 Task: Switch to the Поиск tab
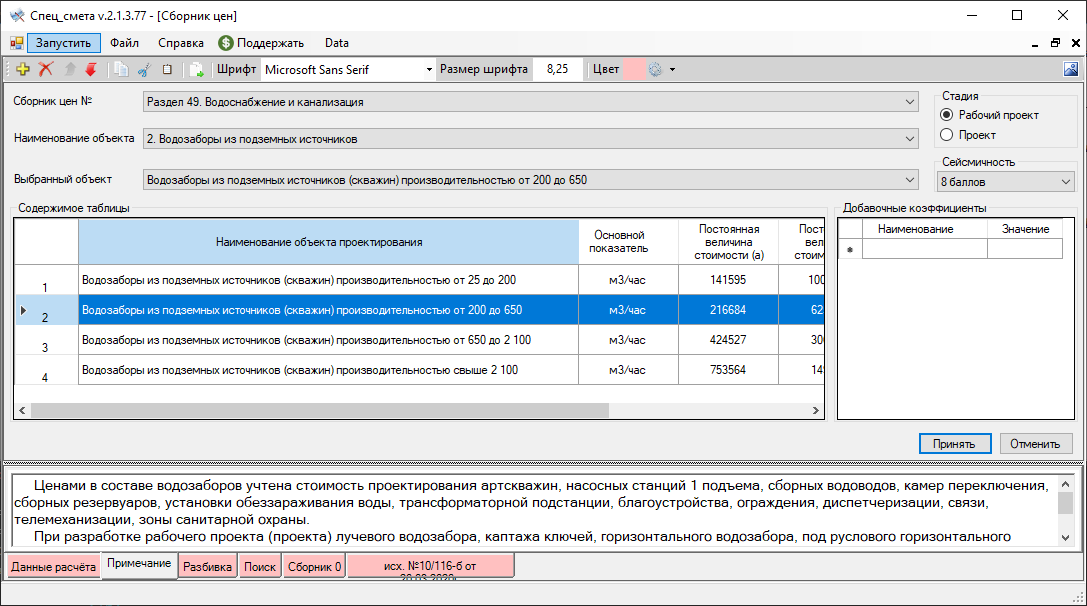pyautogui.click(x=260, y=566)
